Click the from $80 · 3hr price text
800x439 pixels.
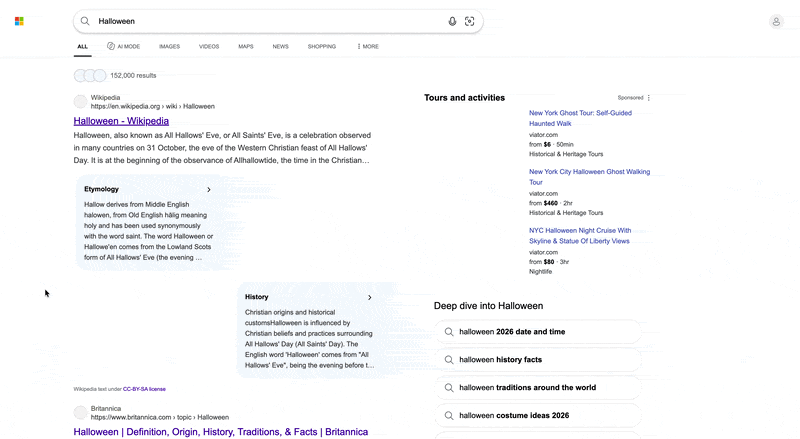(548, 262)
